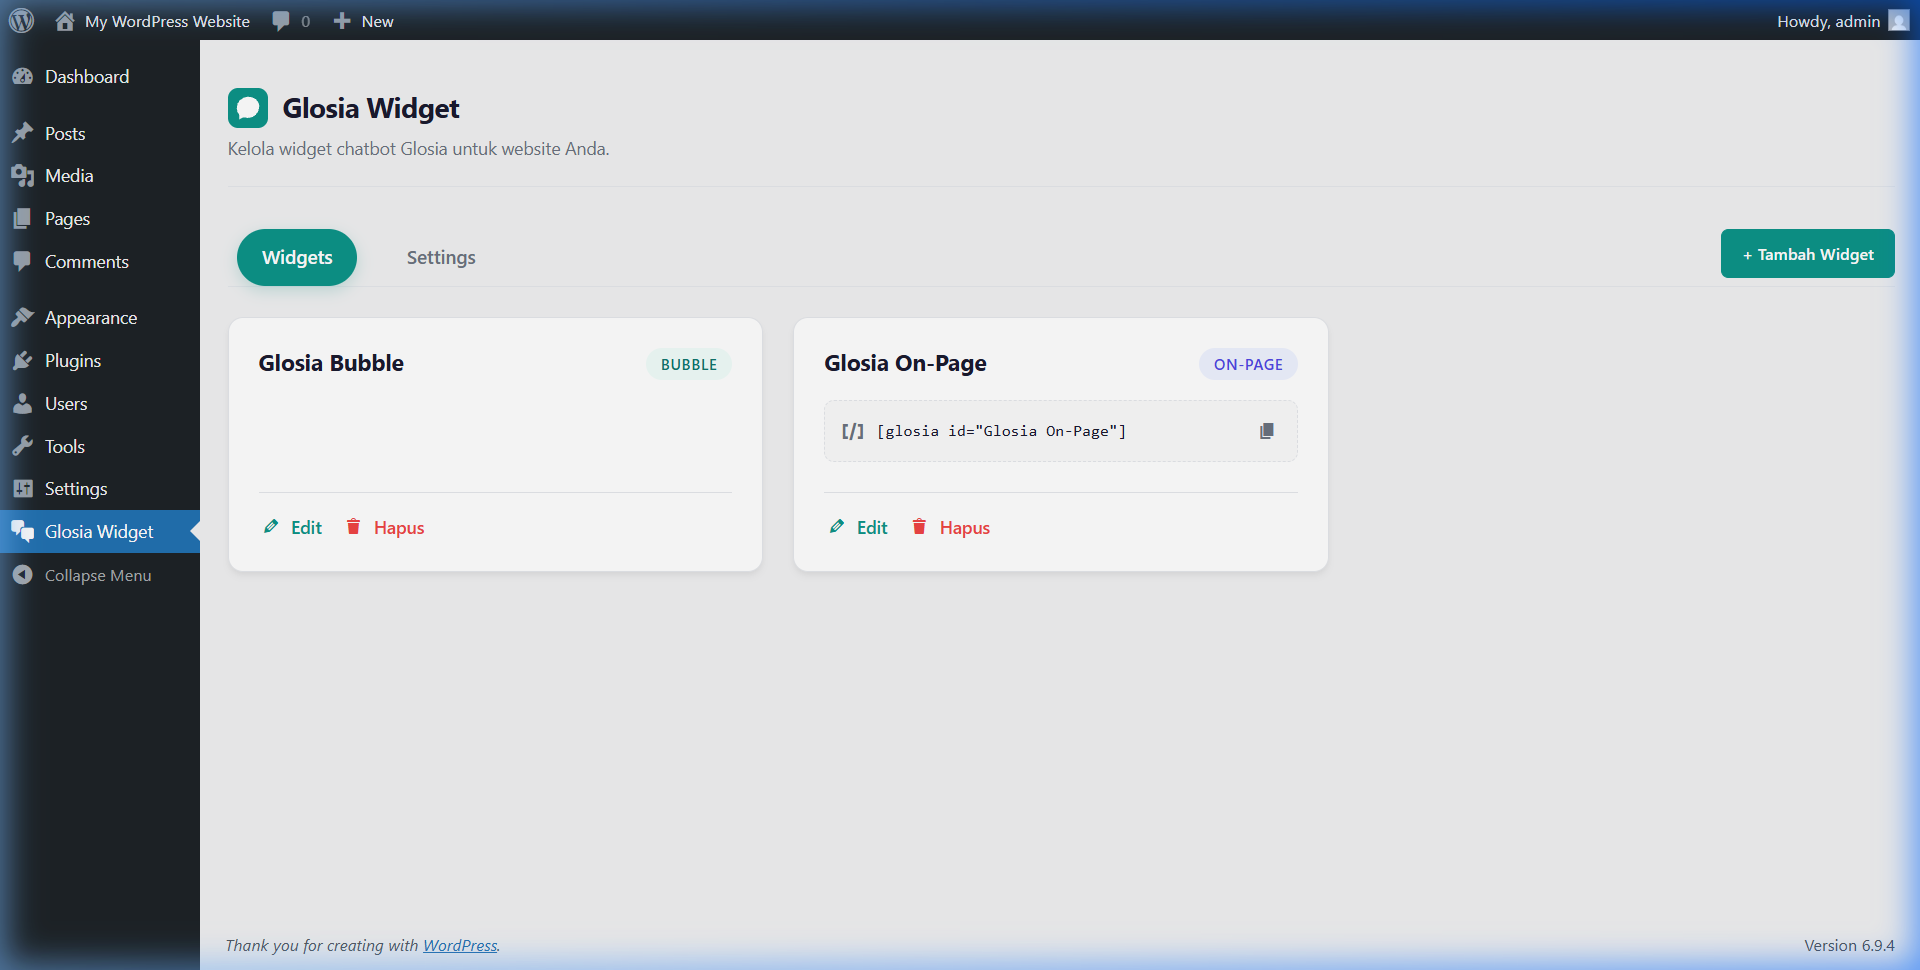This screenshot has height=970, width=1920.
Task: Click the Media icon in sidebar
Action: tap(22, 176)
